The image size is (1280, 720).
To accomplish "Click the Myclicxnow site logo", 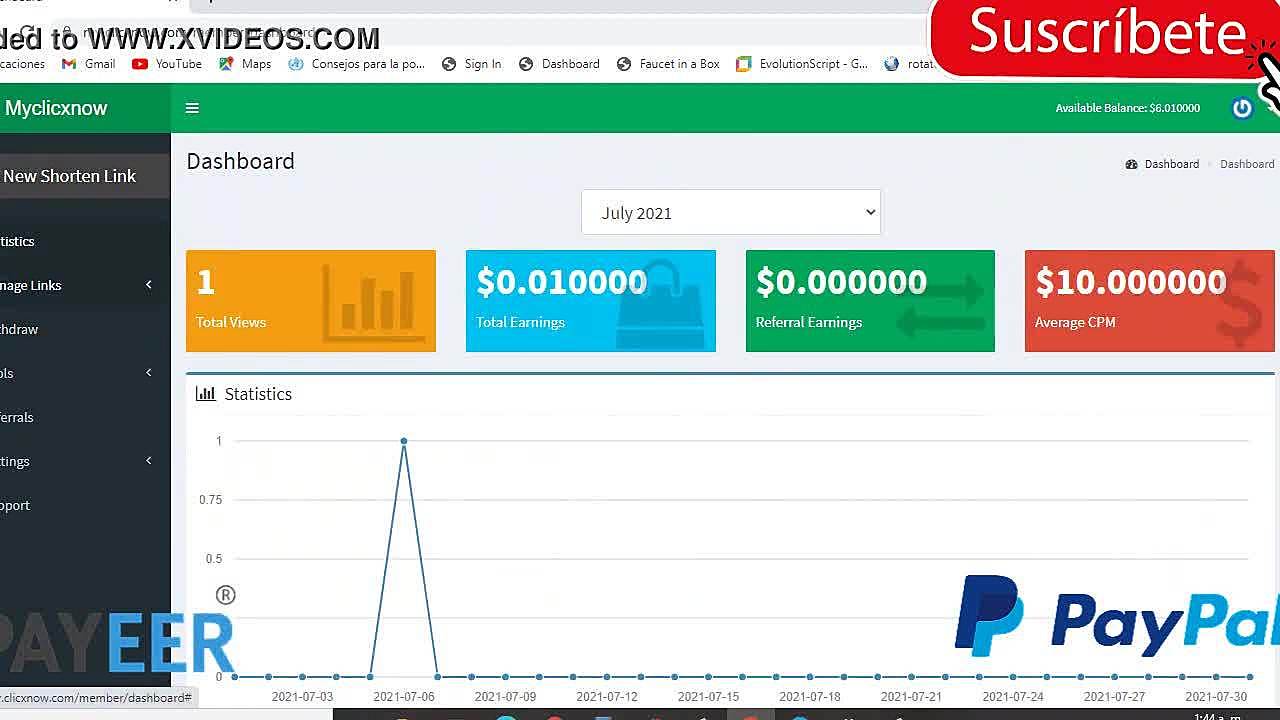I will tap(55, 108).
